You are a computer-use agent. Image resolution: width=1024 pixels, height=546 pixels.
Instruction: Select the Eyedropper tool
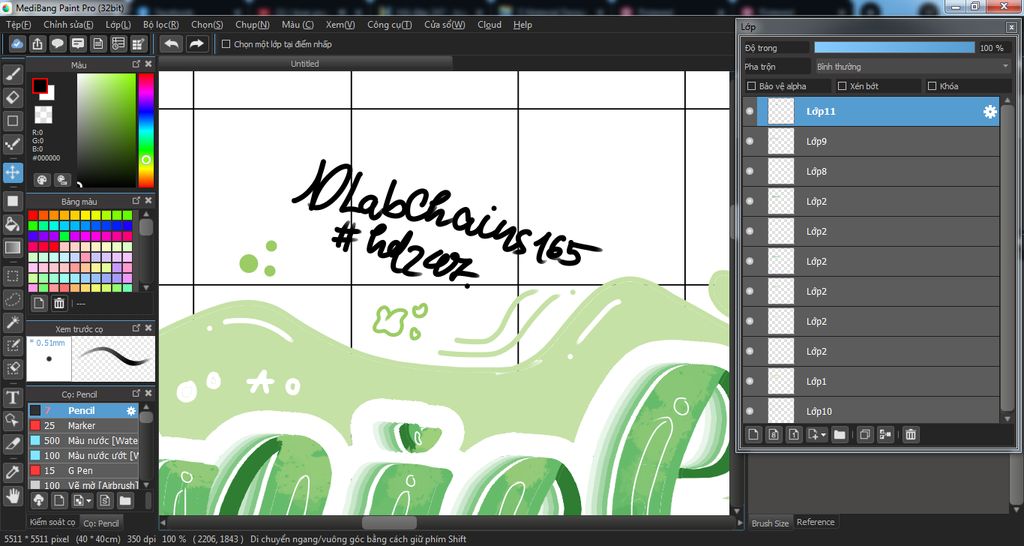(x=12, y=472)
